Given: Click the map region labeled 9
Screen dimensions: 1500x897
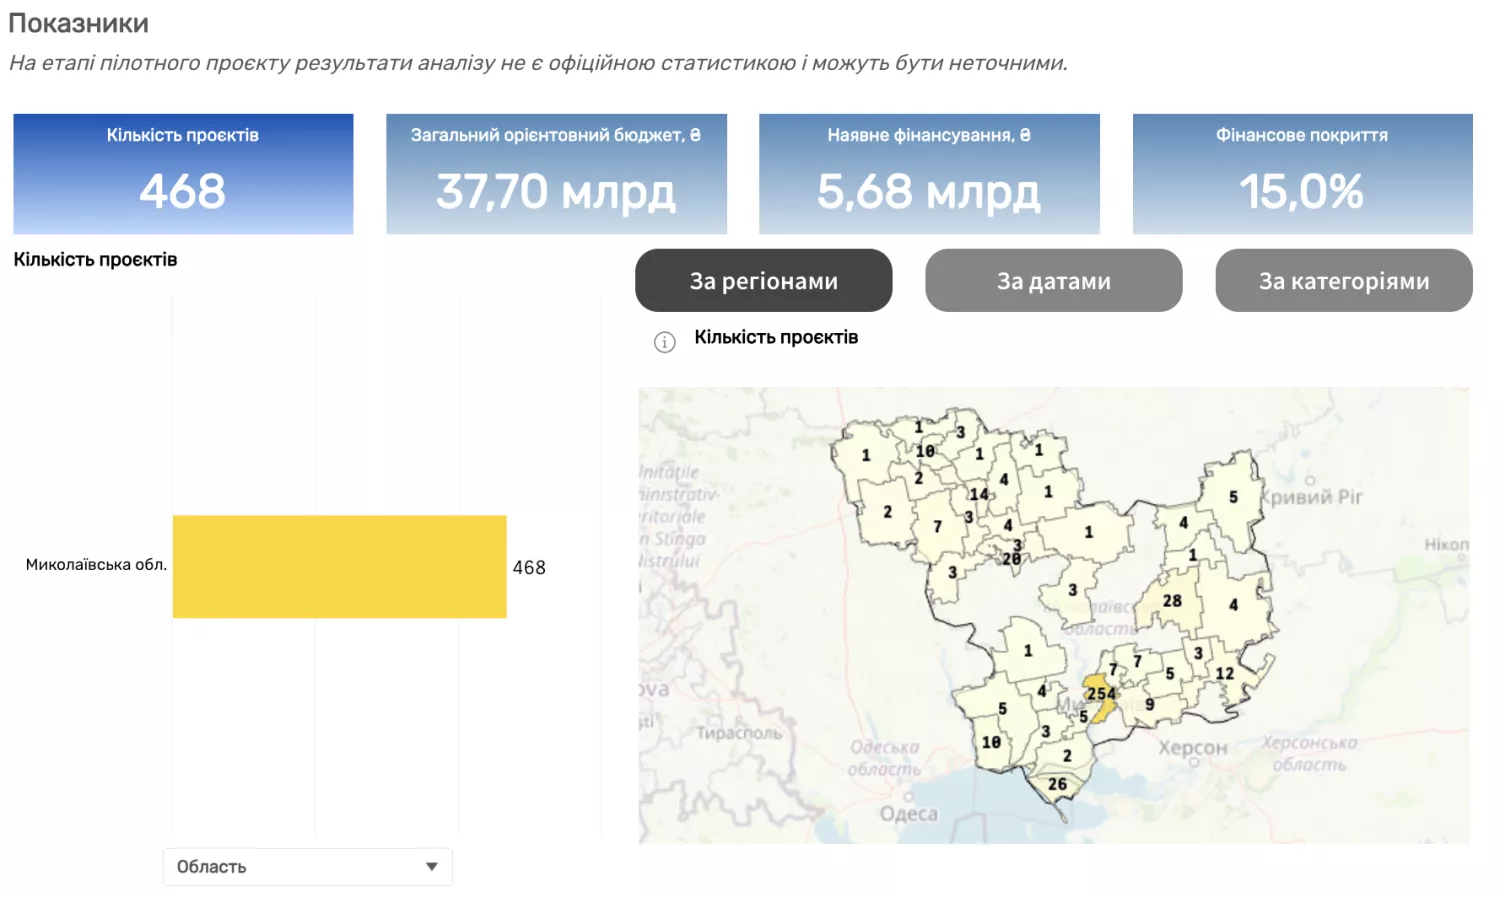Looking at the screenshot, I should (x=1150, y=705).
